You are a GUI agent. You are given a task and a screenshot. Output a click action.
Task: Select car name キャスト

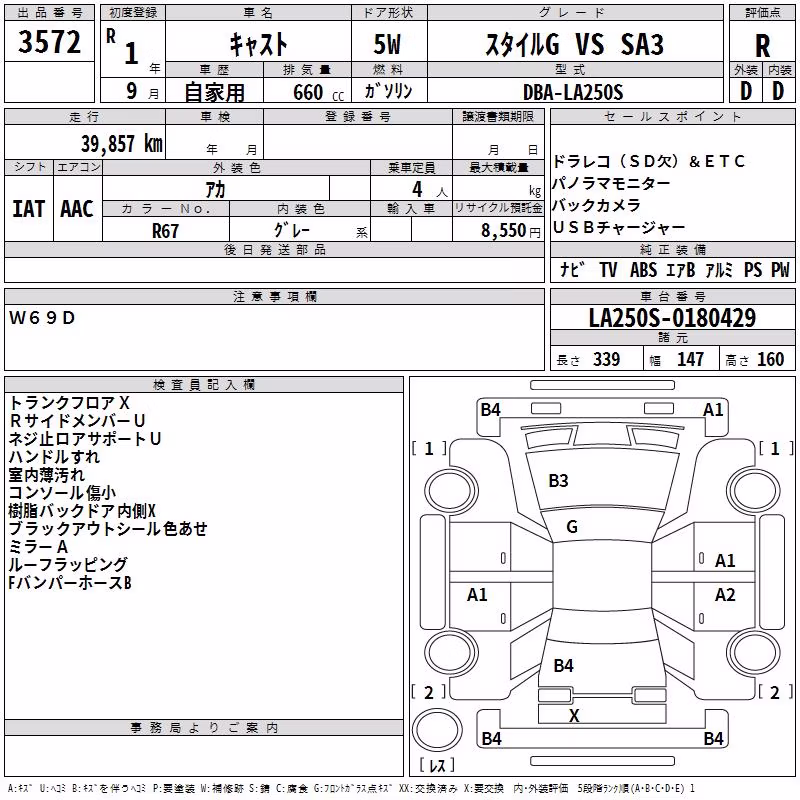tap(259, 44)
